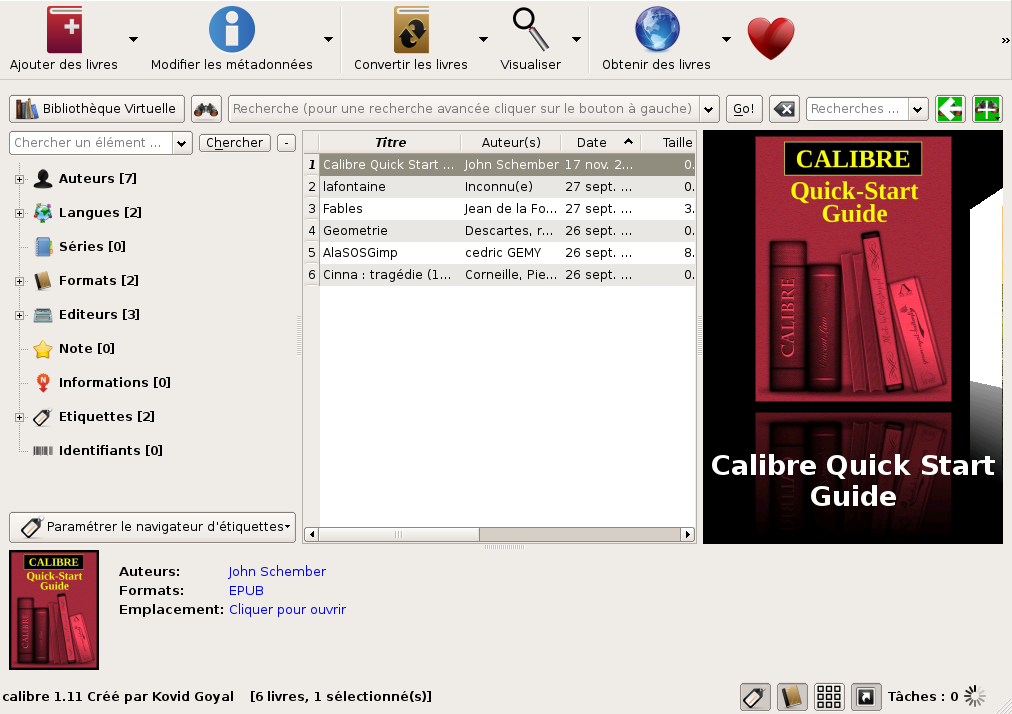Click the large Calibre Quick Start cover

pos(853,269)
